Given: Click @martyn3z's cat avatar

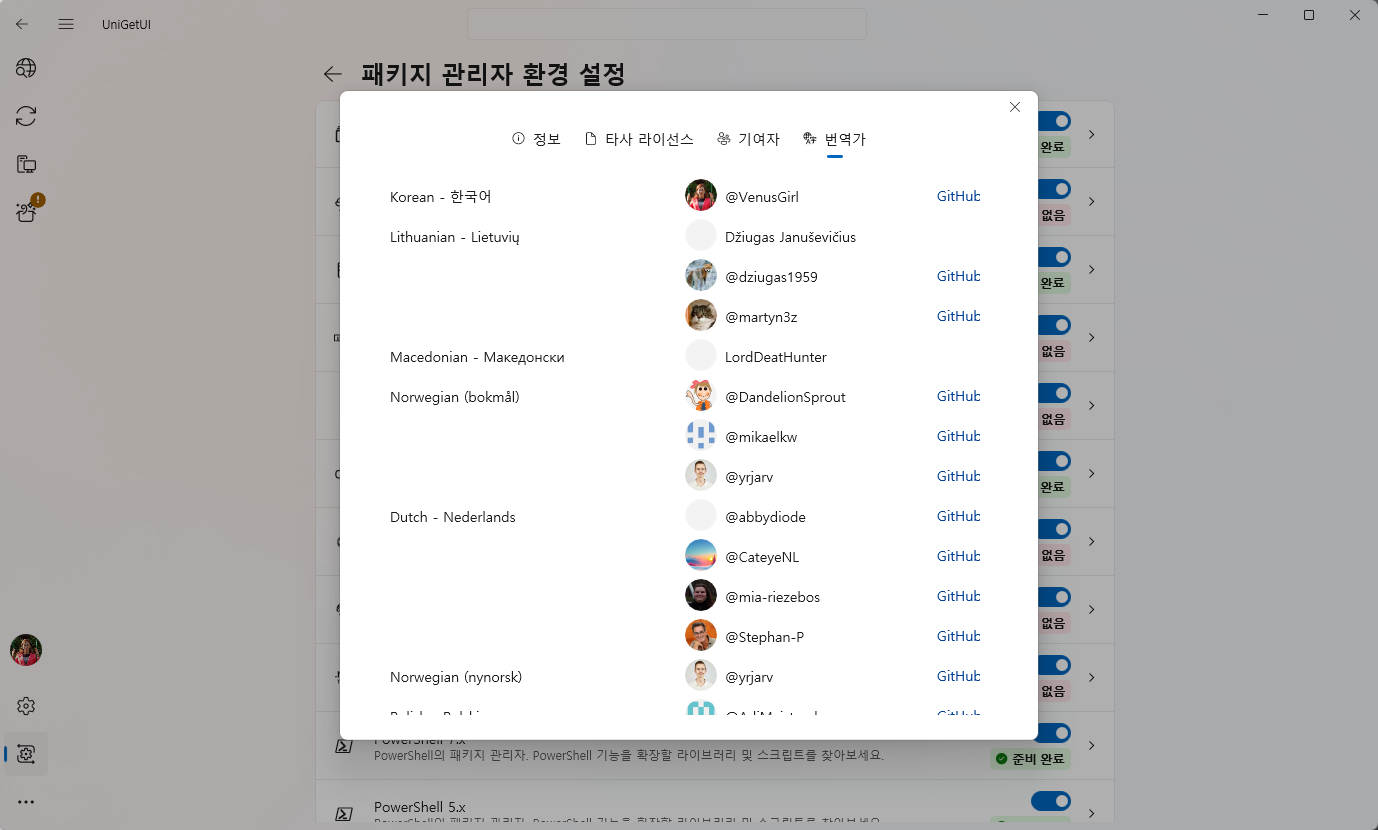Looking at the screenshot, I should tap(701, 316).
